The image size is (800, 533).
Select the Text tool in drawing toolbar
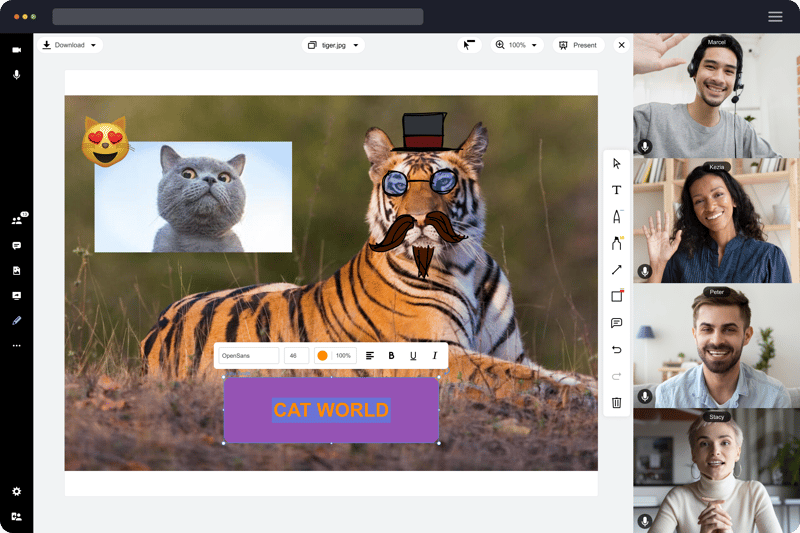tap(616, 190)
